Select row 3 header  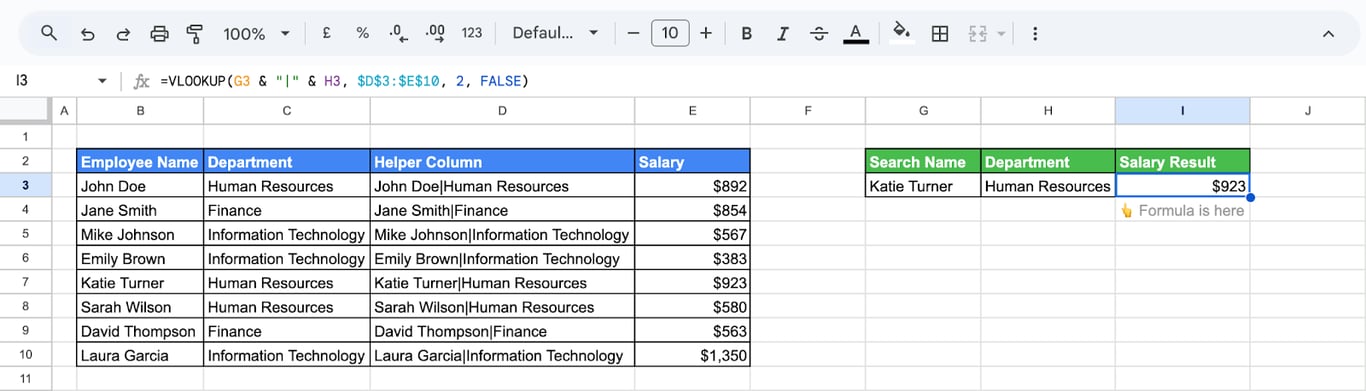[x=26, y=186]
